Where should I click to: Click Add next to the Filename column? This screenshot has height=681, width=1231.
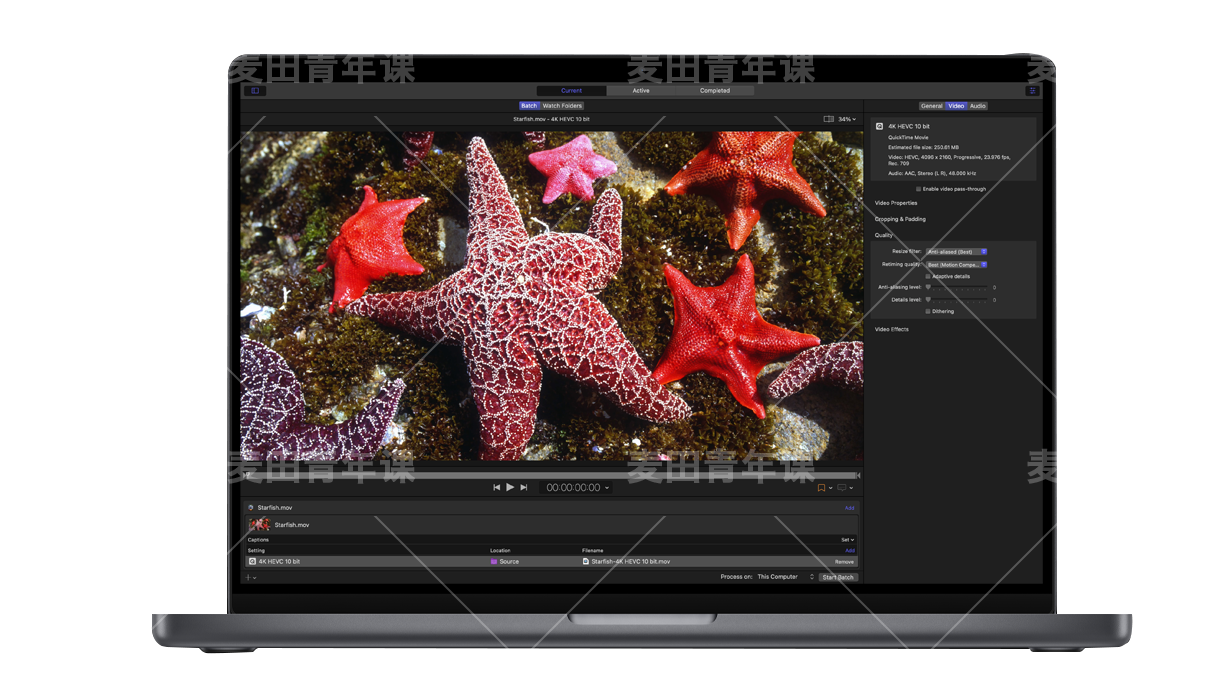(850, 550)
